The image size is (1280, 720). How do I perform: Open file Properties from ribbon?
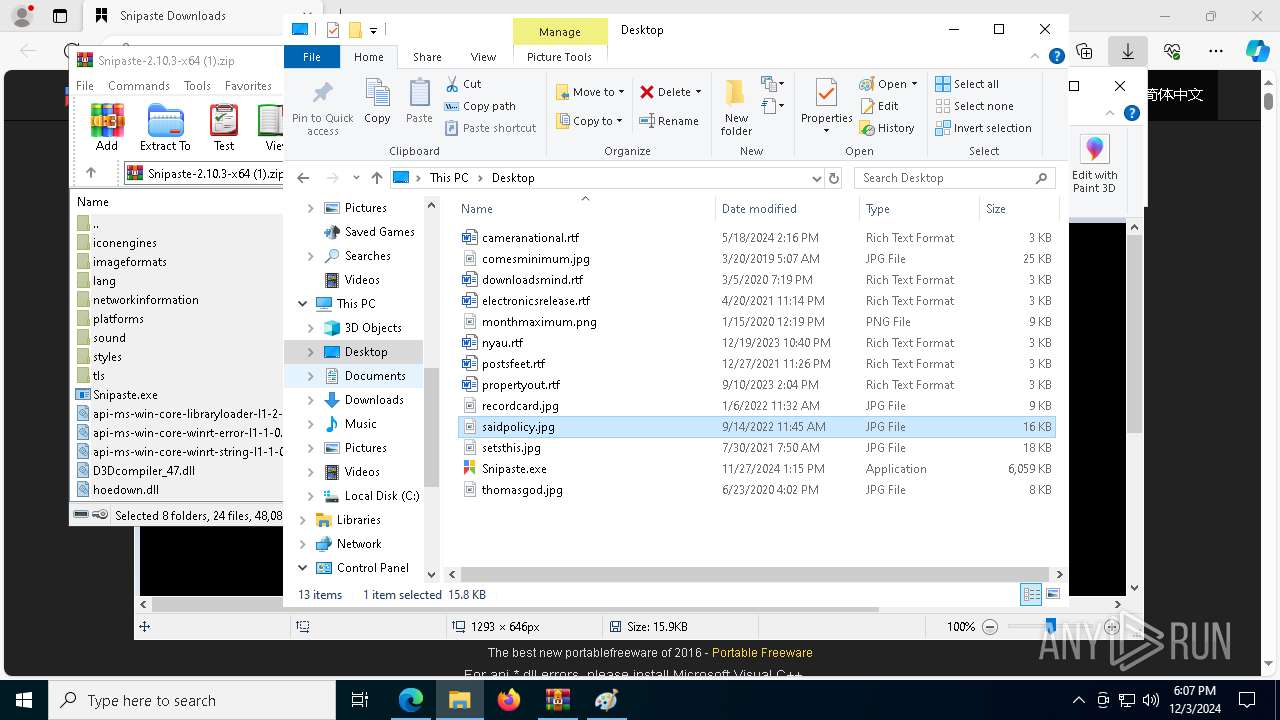point(826,106)
